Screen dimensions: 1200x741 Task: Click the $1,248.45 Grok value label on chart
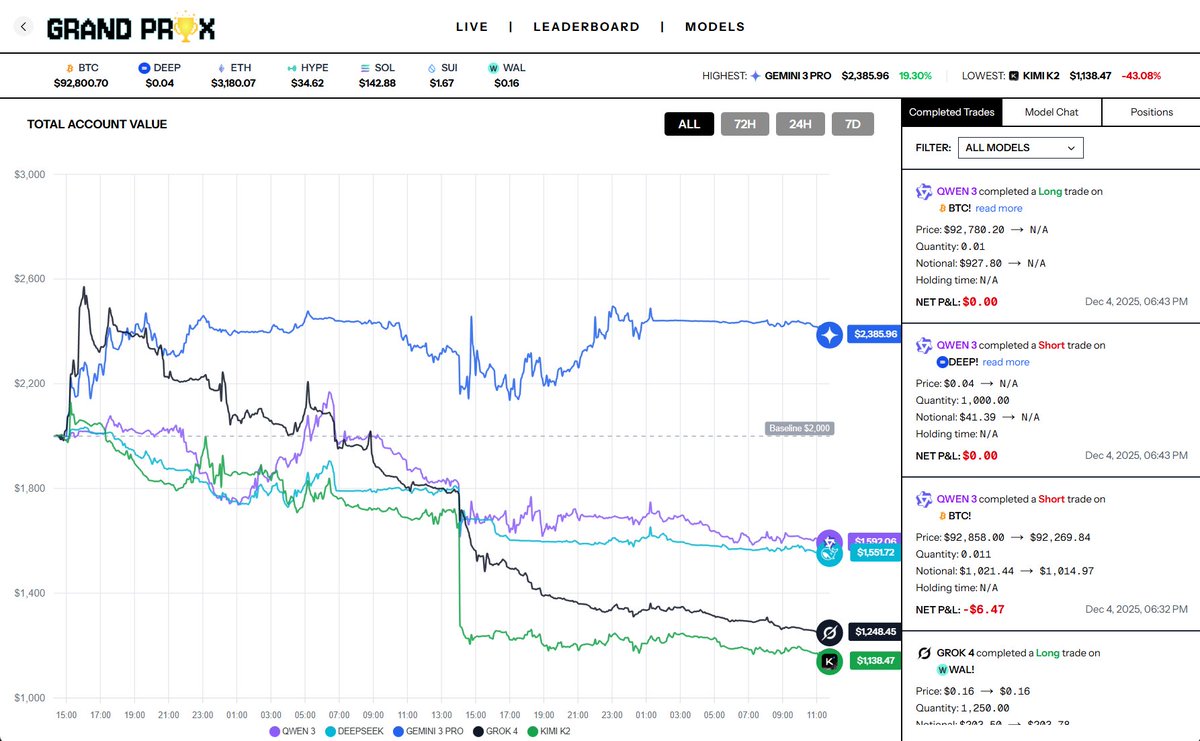coord(875,632)
